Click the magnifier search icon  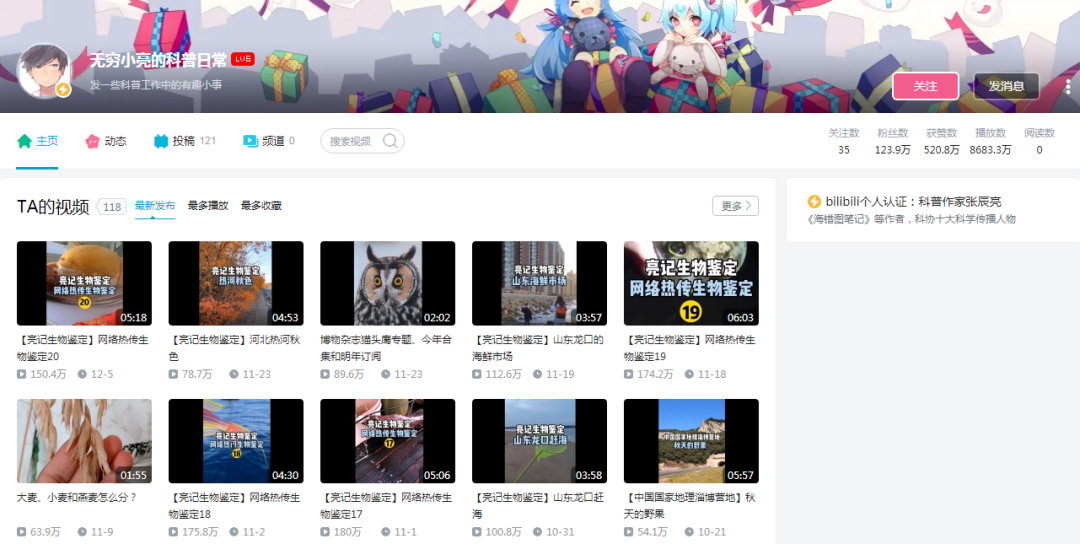tap(390, 141)
